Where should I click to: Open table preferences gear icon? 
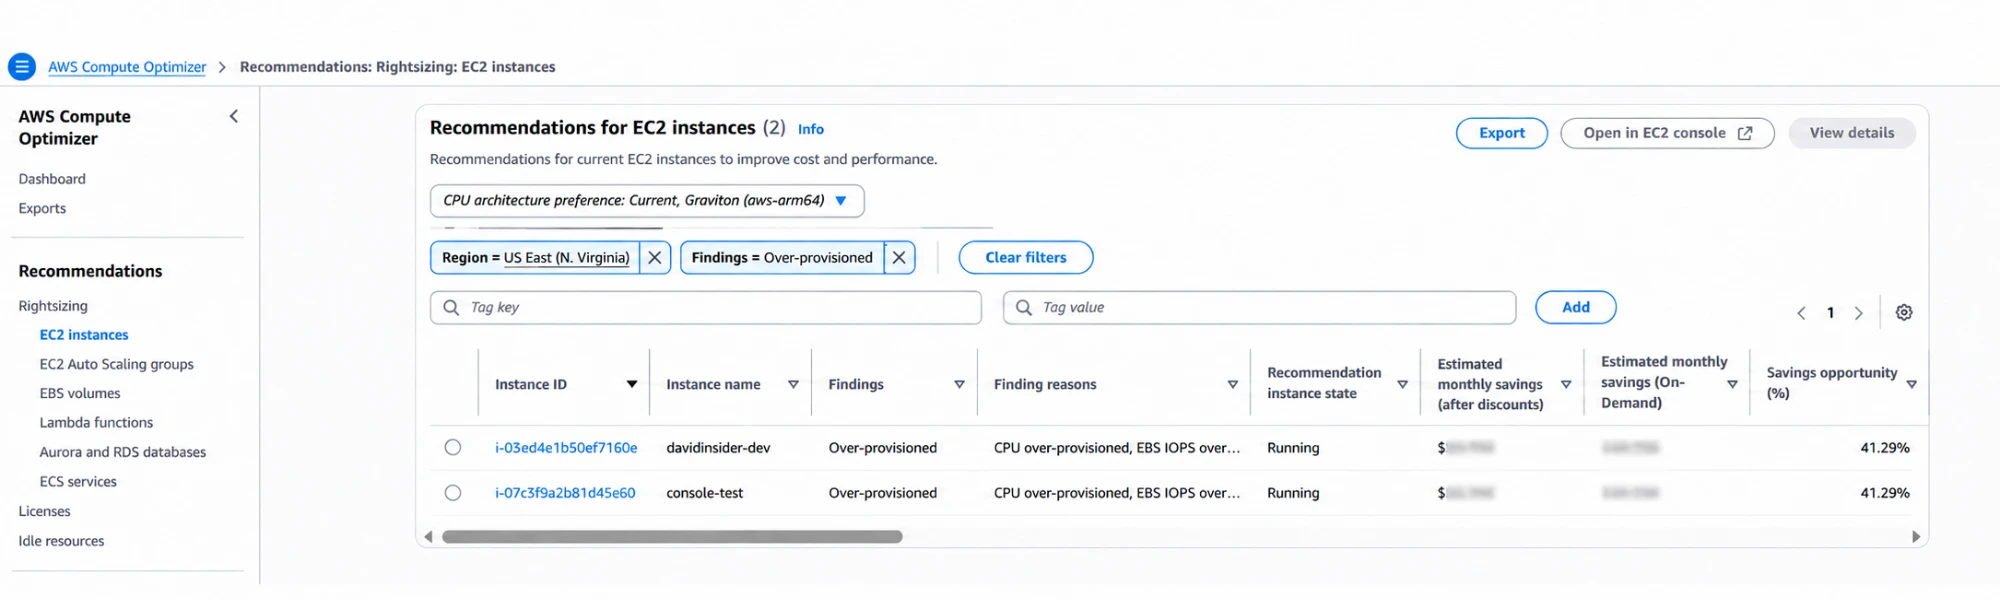coord(1904,312)
